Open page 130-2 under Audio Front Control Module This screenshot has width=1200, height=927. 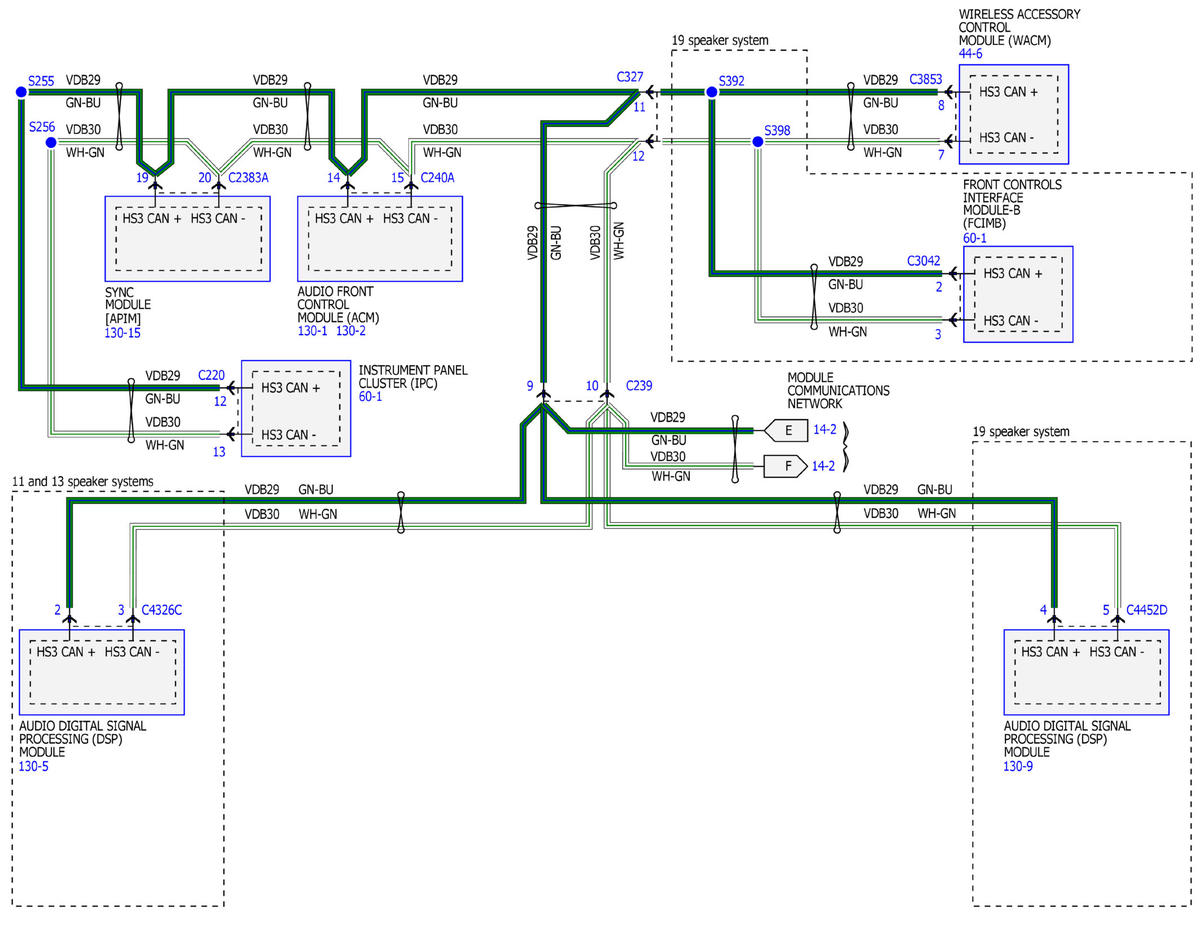[353, 331]
